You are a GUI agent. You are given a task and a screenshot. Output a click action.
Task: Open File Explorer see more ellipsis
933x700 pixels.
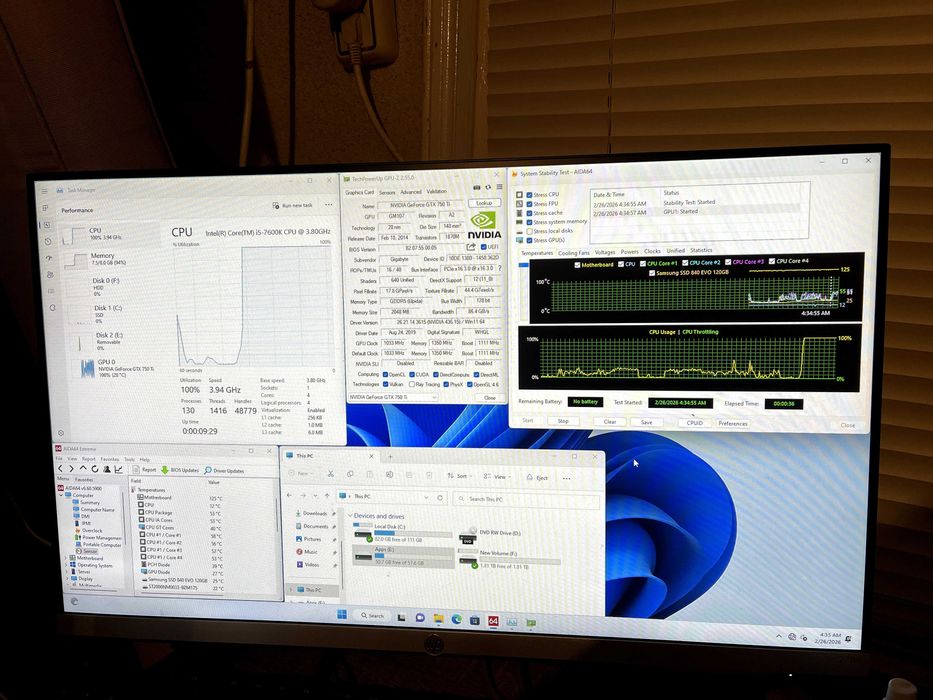(566, 478)
